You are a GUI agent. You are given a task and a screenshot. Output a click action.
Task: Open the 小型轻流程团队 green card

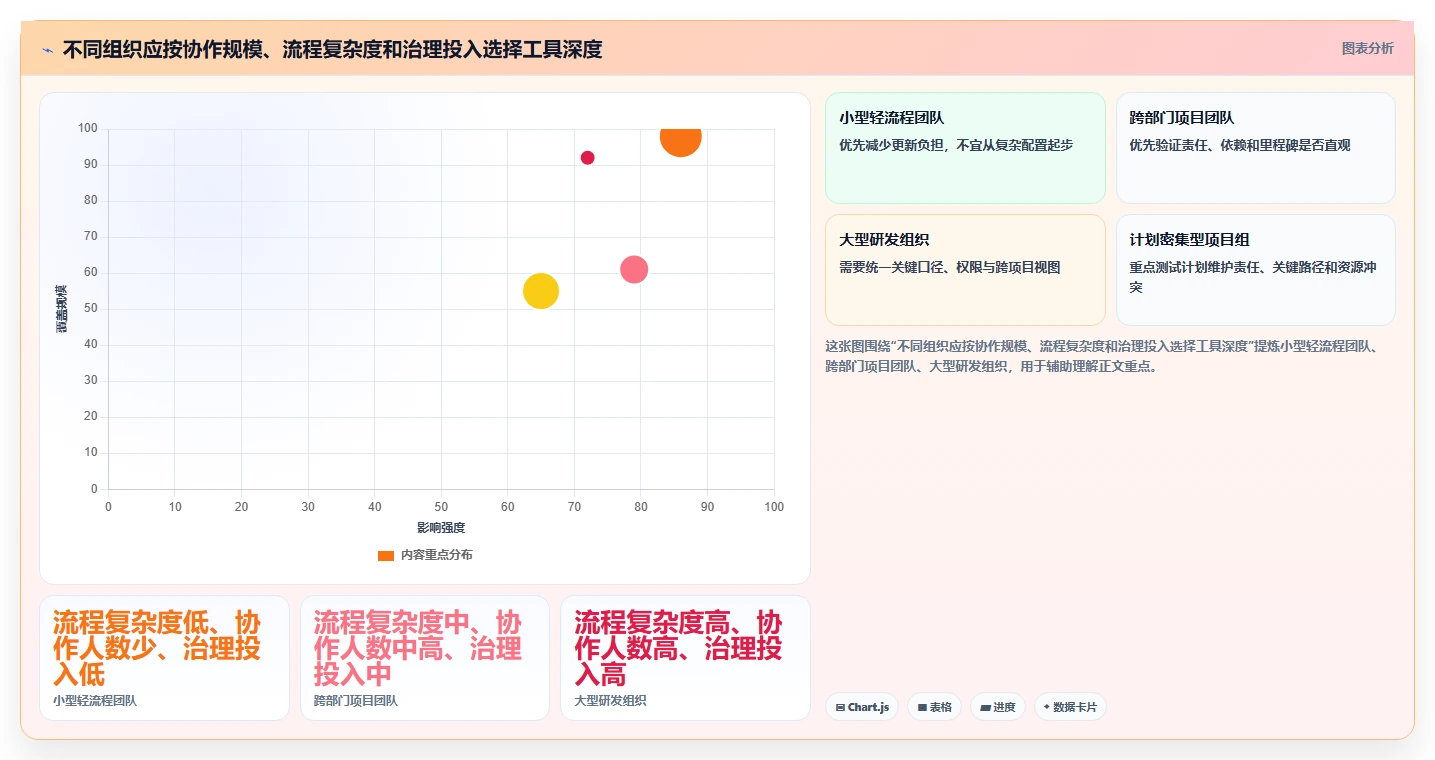pyautogui.click(x=965, y=148)
